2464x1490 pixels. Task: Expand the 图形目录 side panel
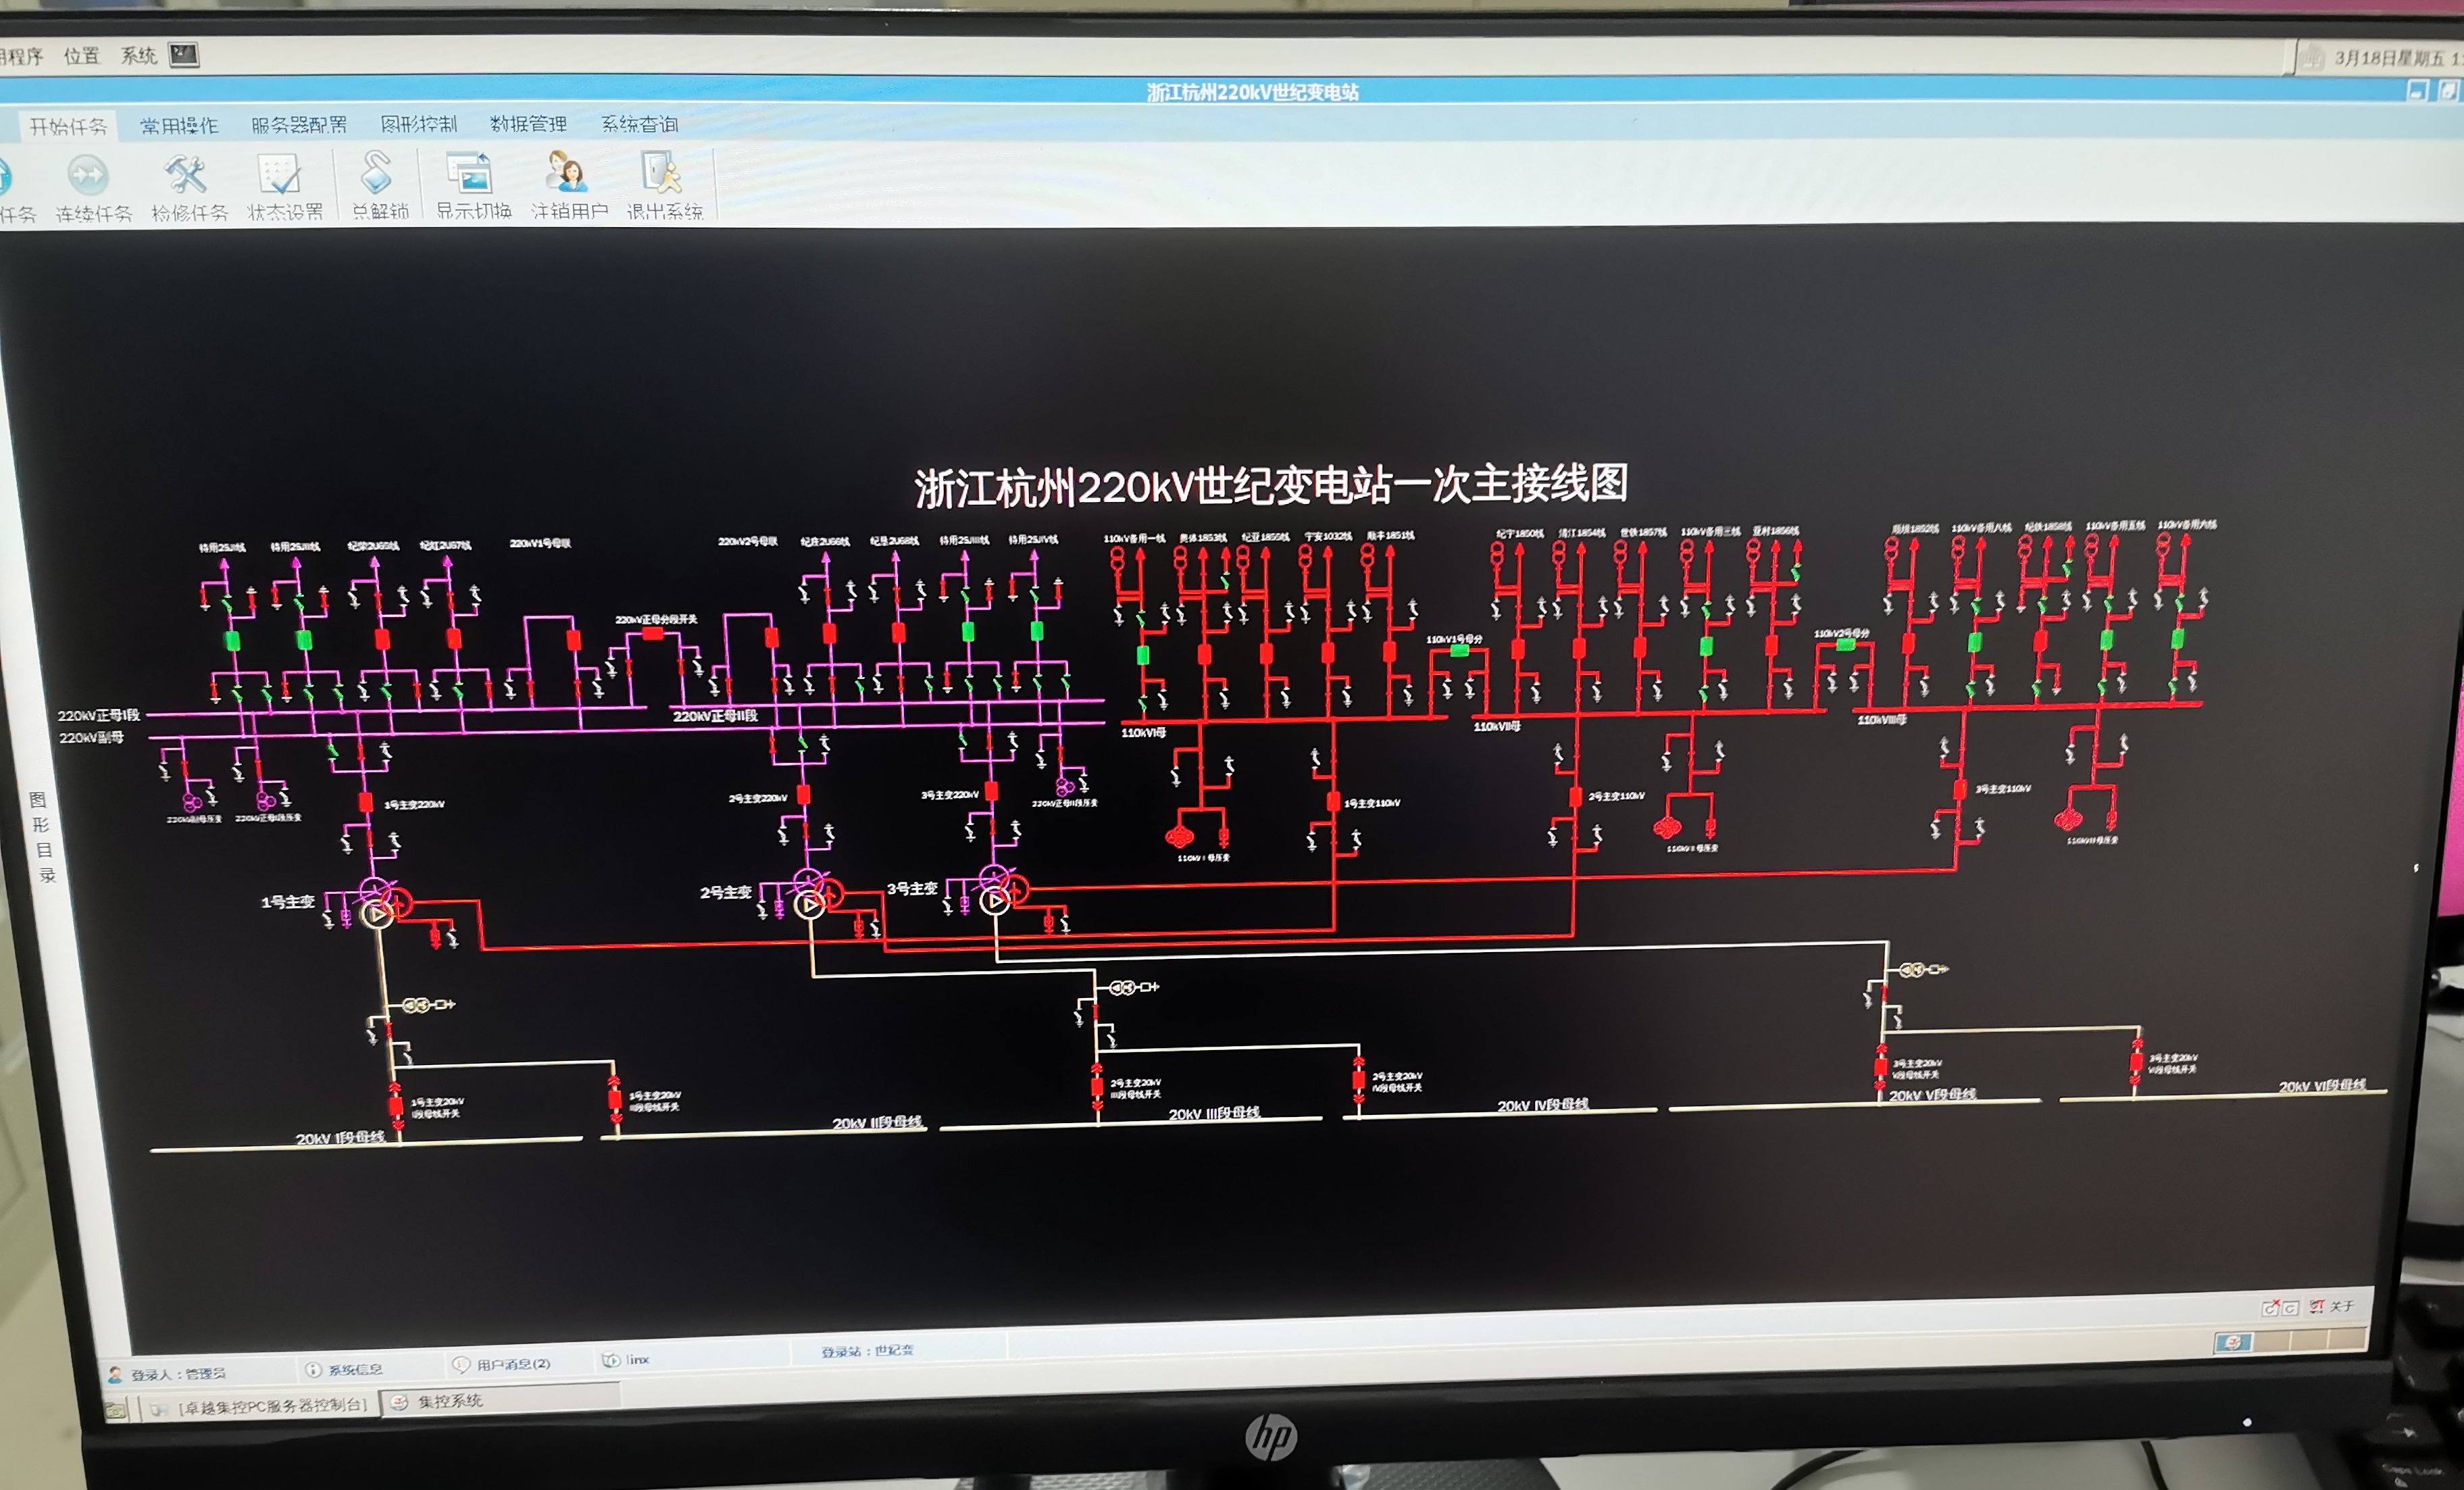click(x=42, y=837)
